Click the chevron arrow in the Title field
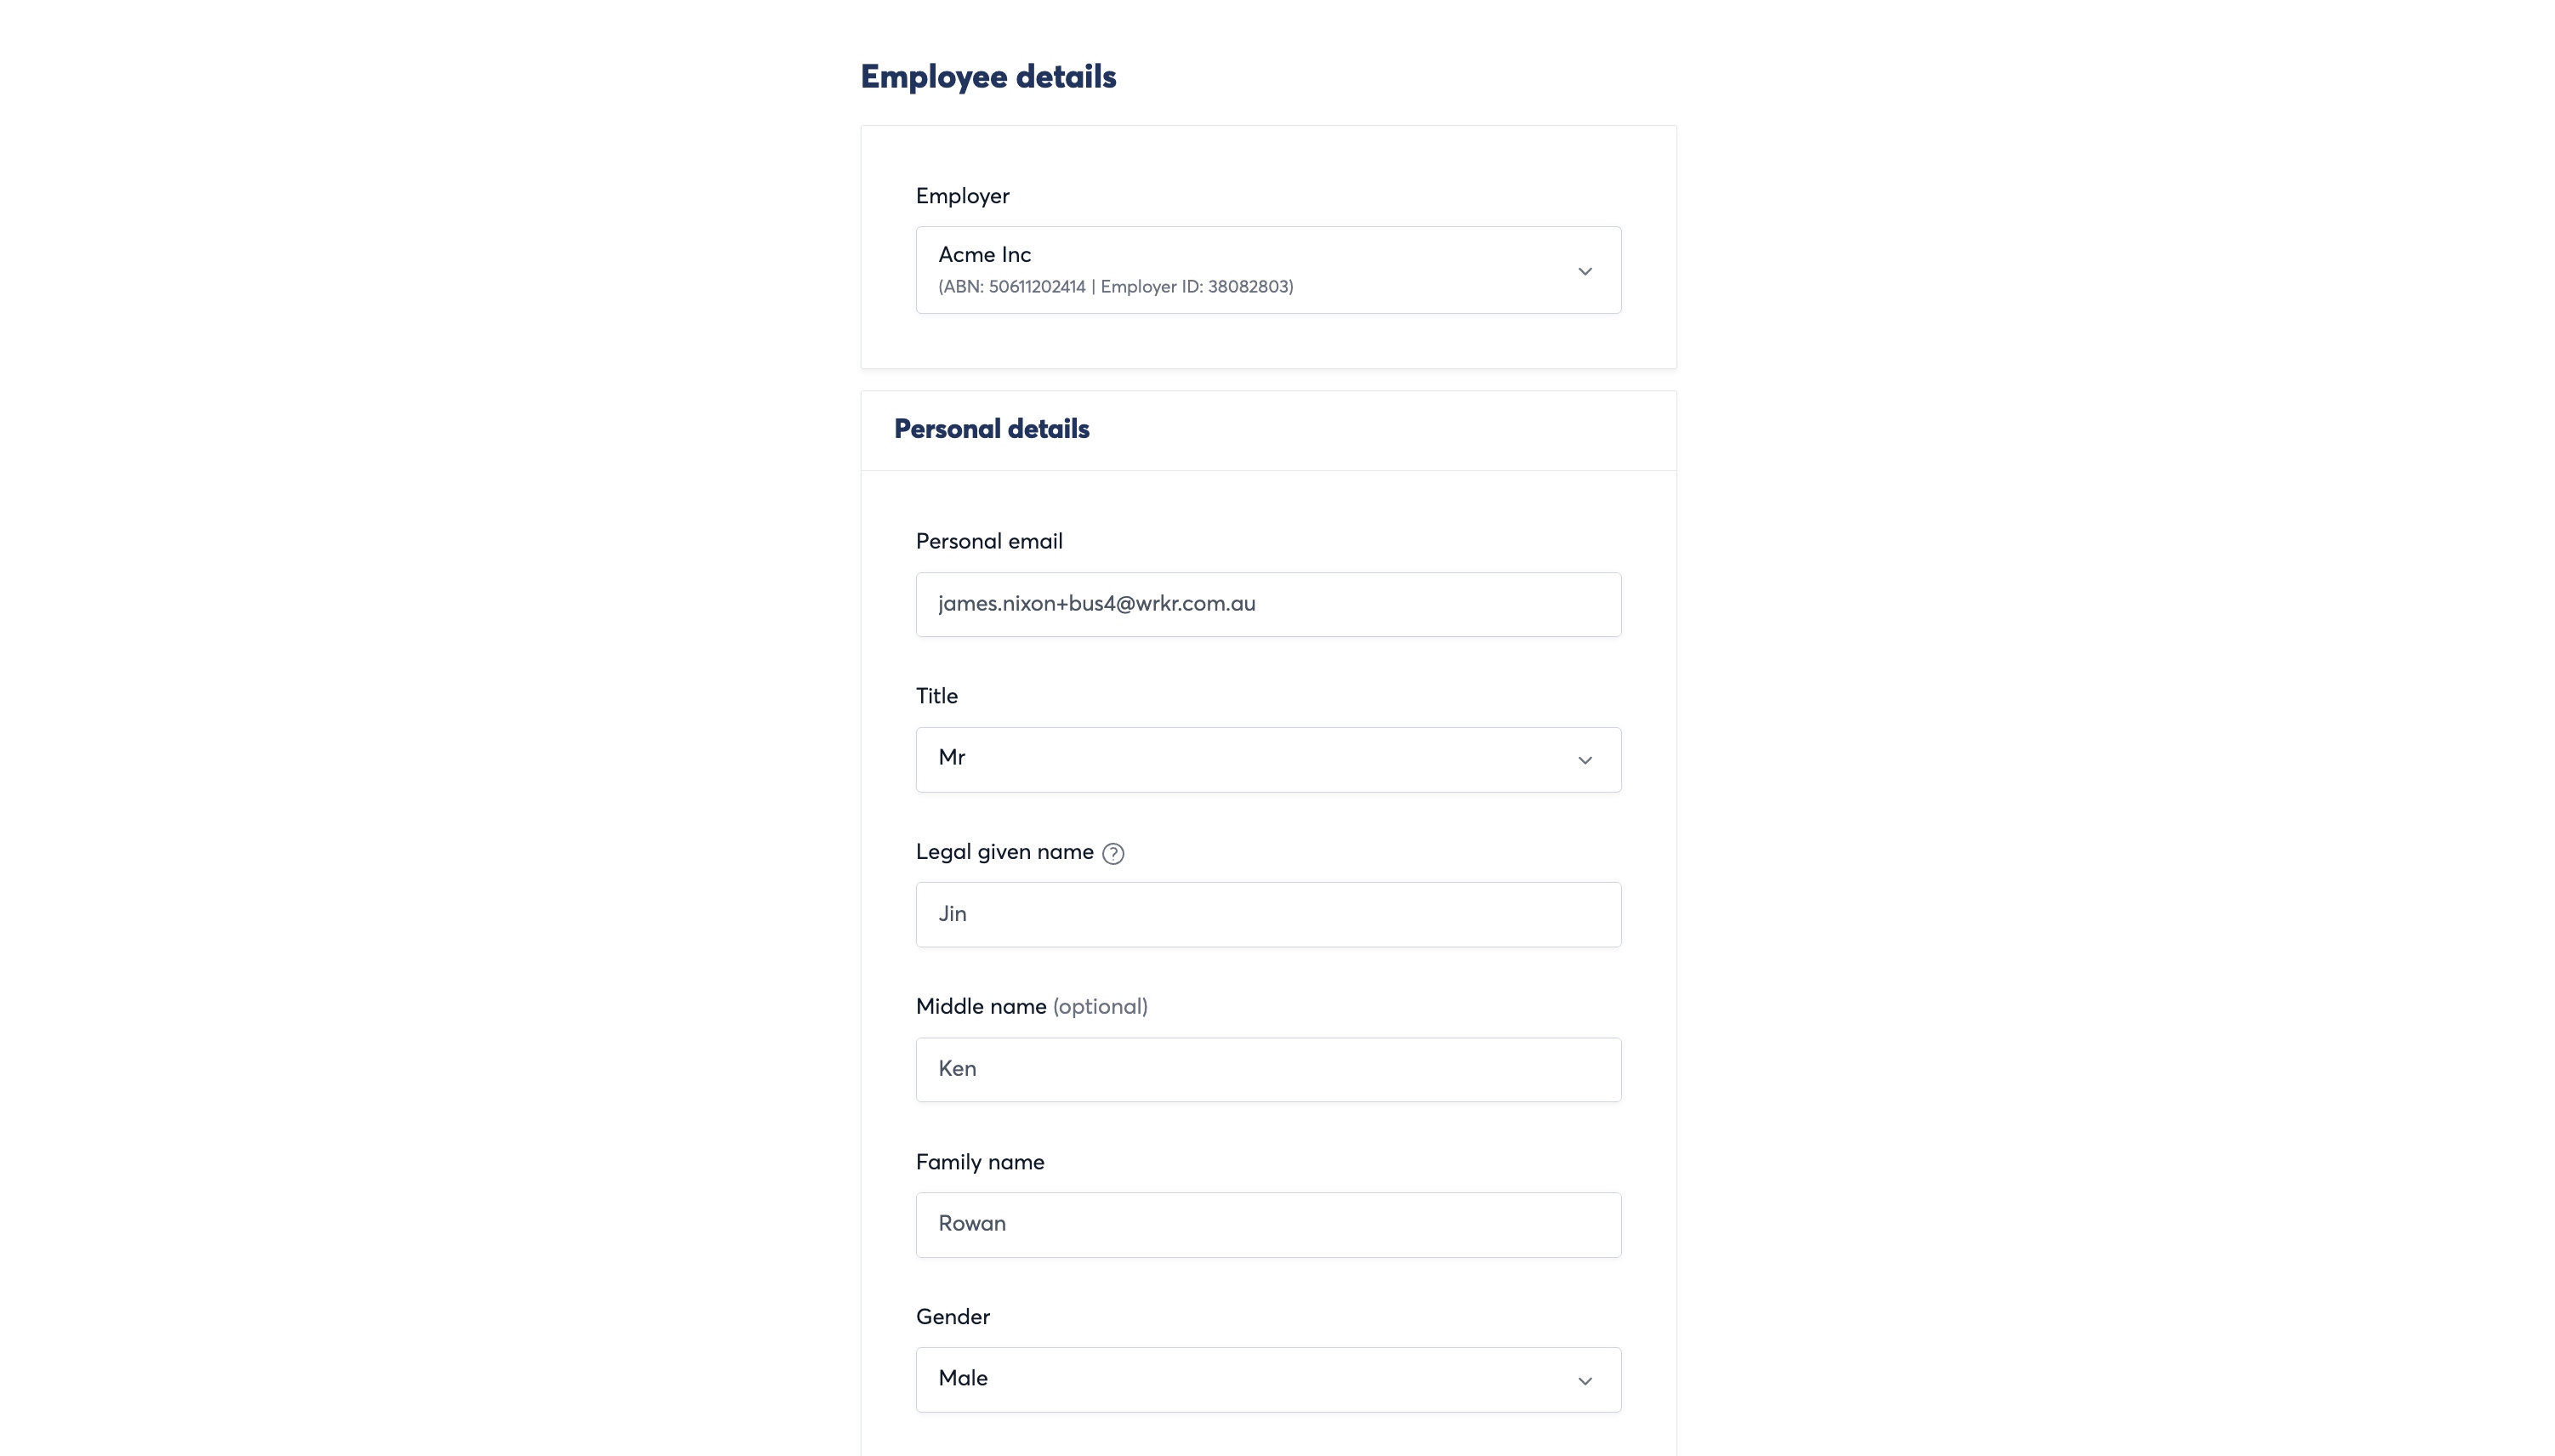 [1585, 760]
